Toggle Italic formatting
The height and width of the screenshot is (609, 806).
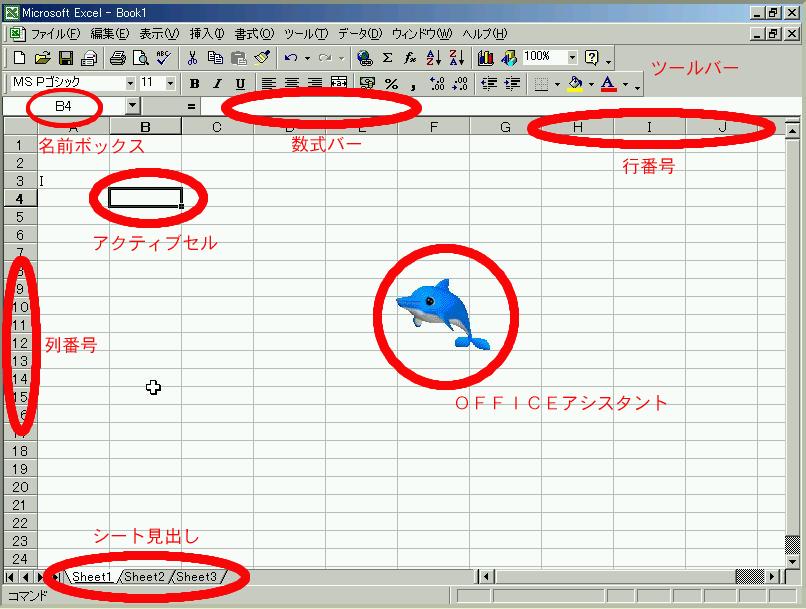[218, 84]
